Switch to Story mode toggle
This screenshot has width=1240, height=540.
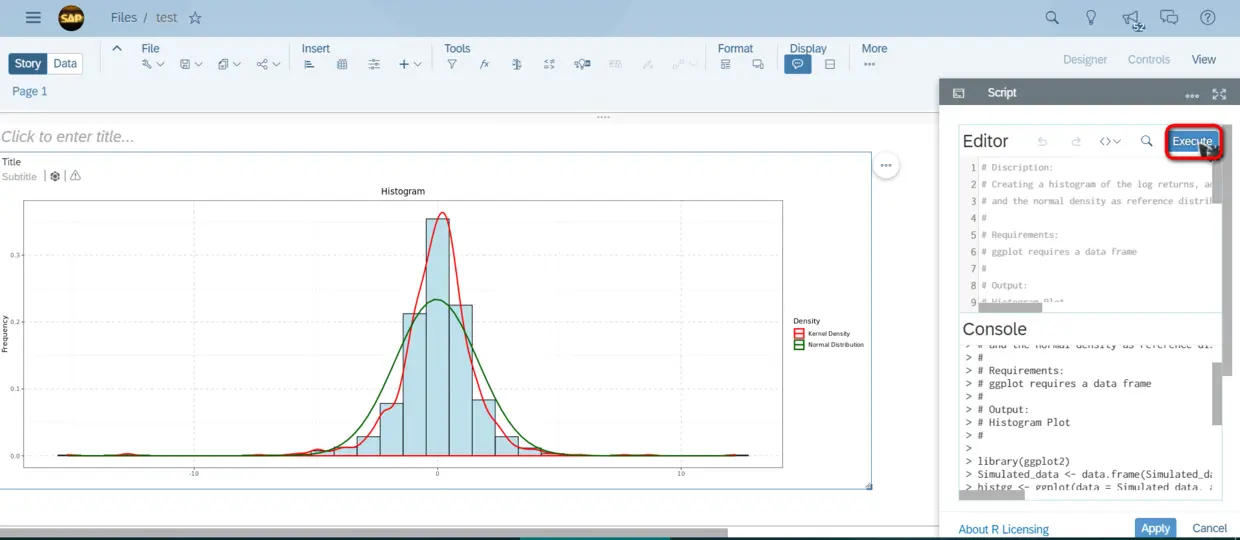(x=28, y=63)
